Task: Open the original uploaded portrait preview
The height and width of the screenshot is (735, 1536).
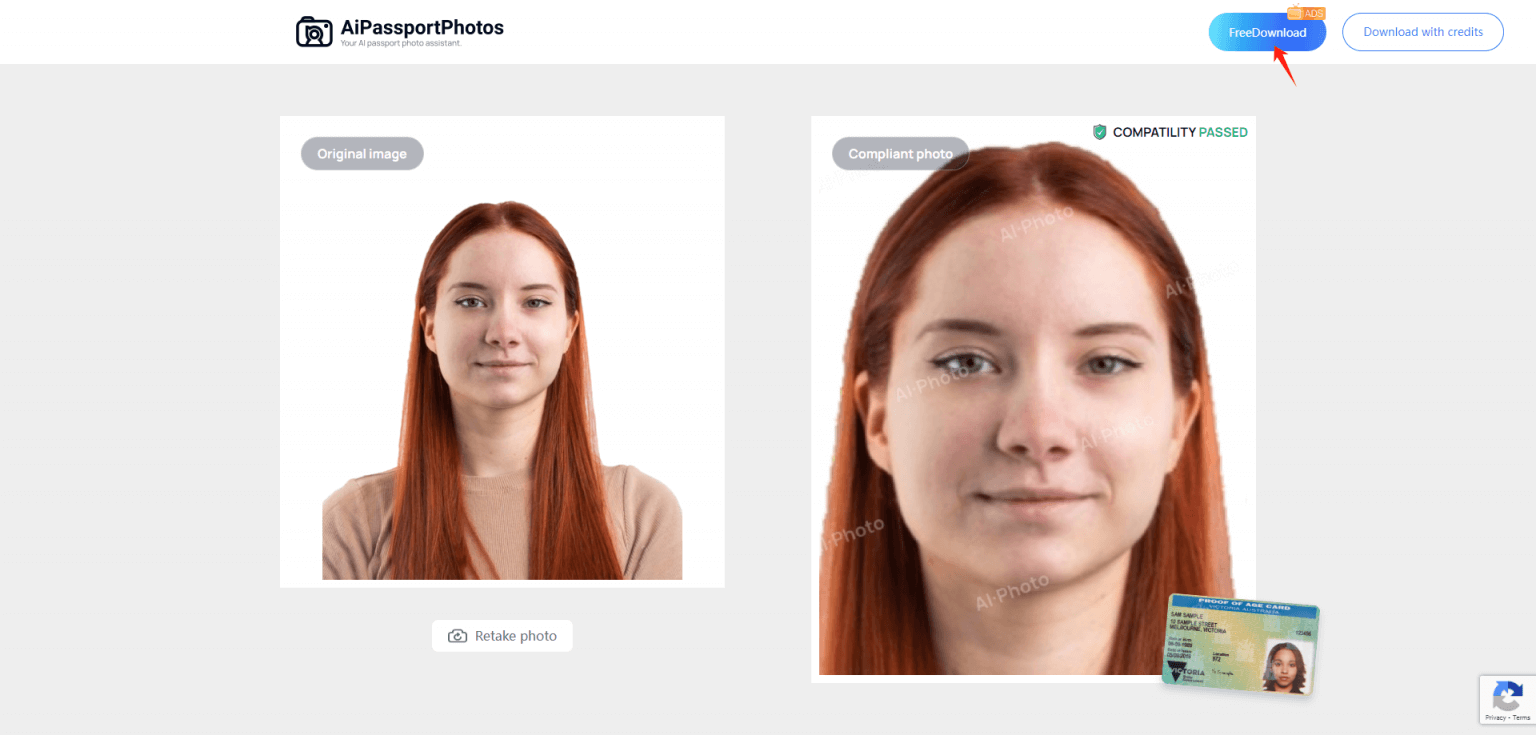Action: 502,390
